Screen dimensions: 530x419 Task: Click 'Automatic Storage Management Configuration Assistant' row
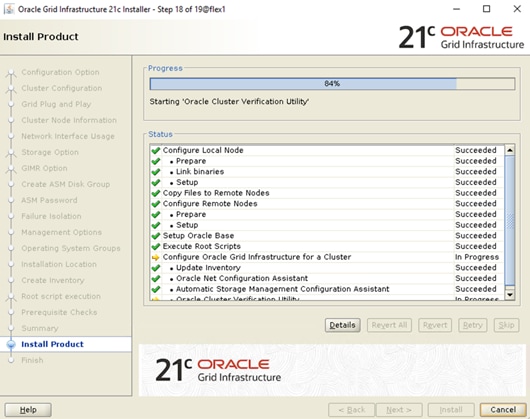[283, 289]
